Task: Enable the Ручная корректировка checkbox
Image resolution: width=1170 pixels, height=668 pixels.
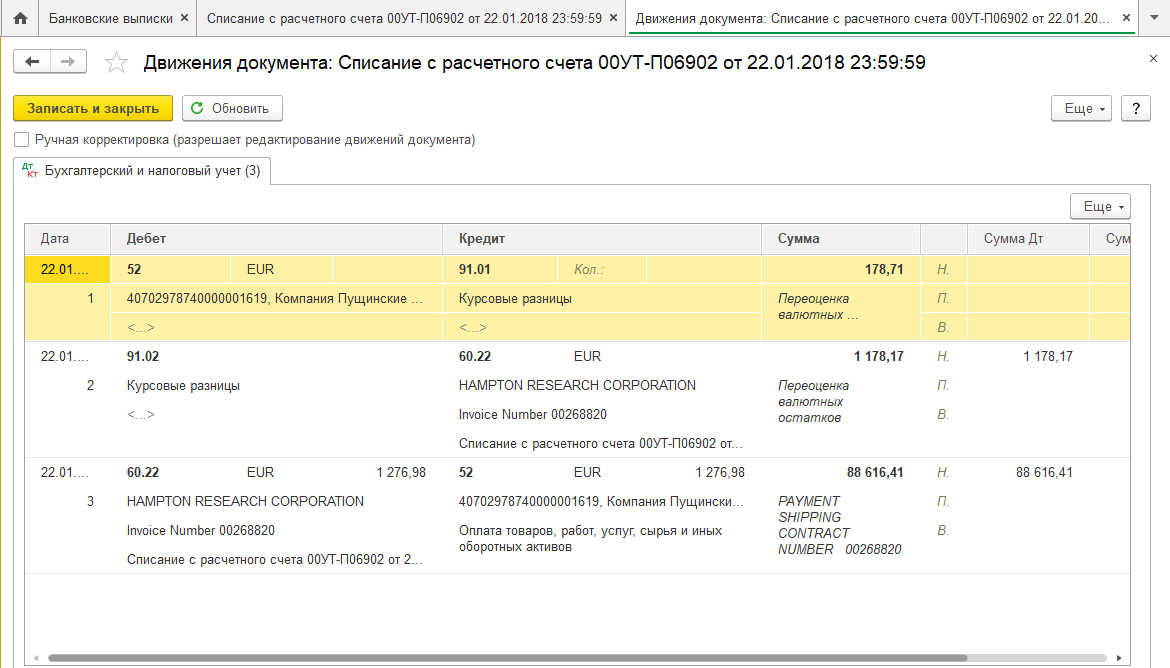Action: [22, 140]
